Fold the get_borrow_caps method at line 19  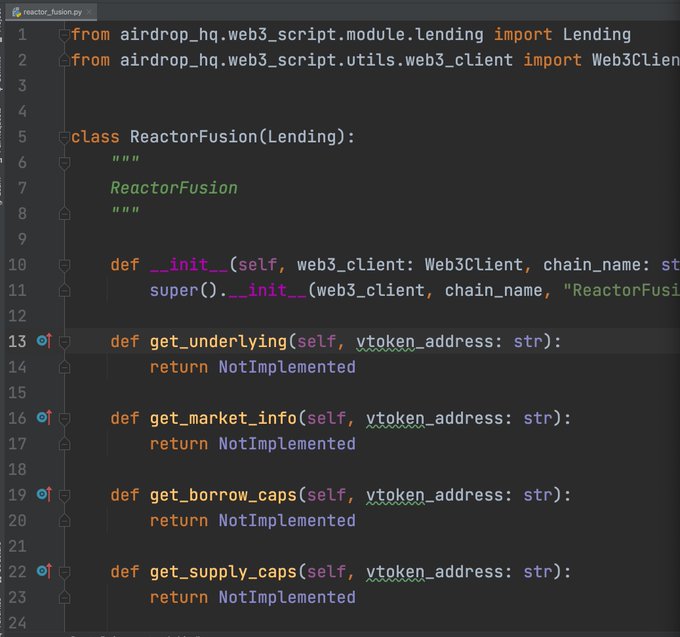click(x=64, y=495)
